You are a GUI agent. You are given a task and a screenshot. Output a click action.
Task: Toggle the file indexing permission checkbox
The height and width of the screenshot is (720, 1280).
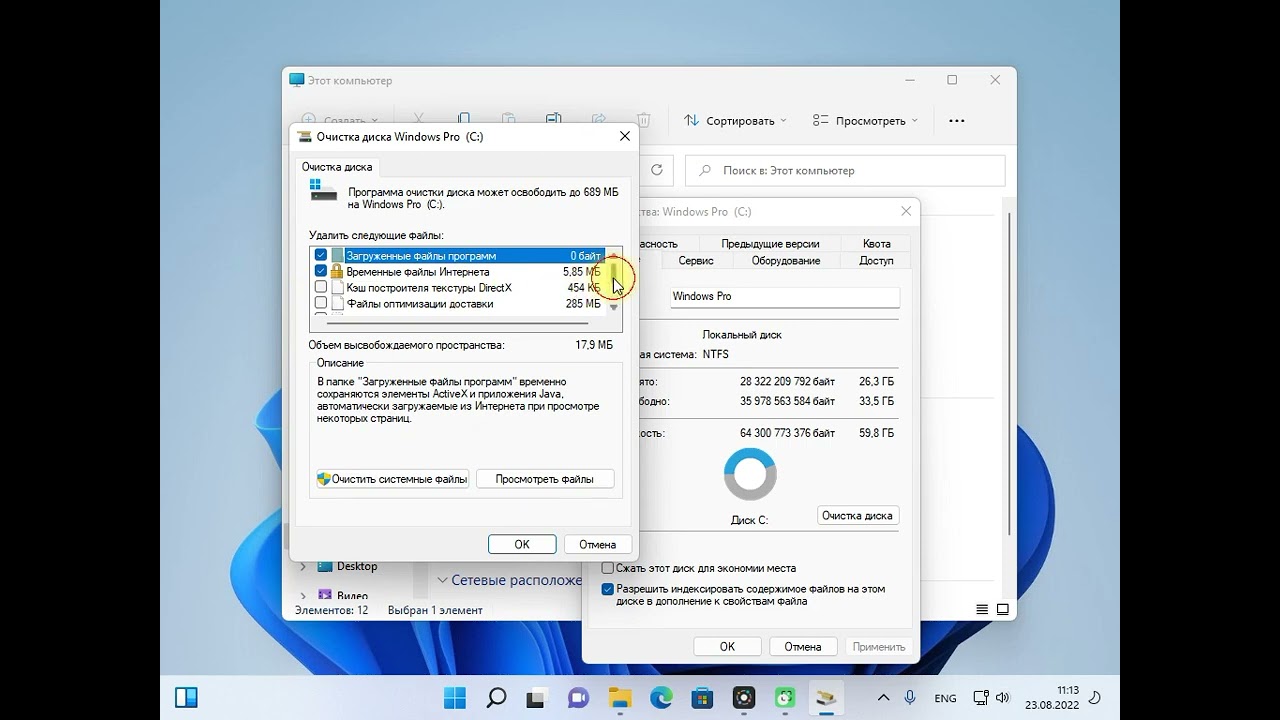tap(607, 590)
